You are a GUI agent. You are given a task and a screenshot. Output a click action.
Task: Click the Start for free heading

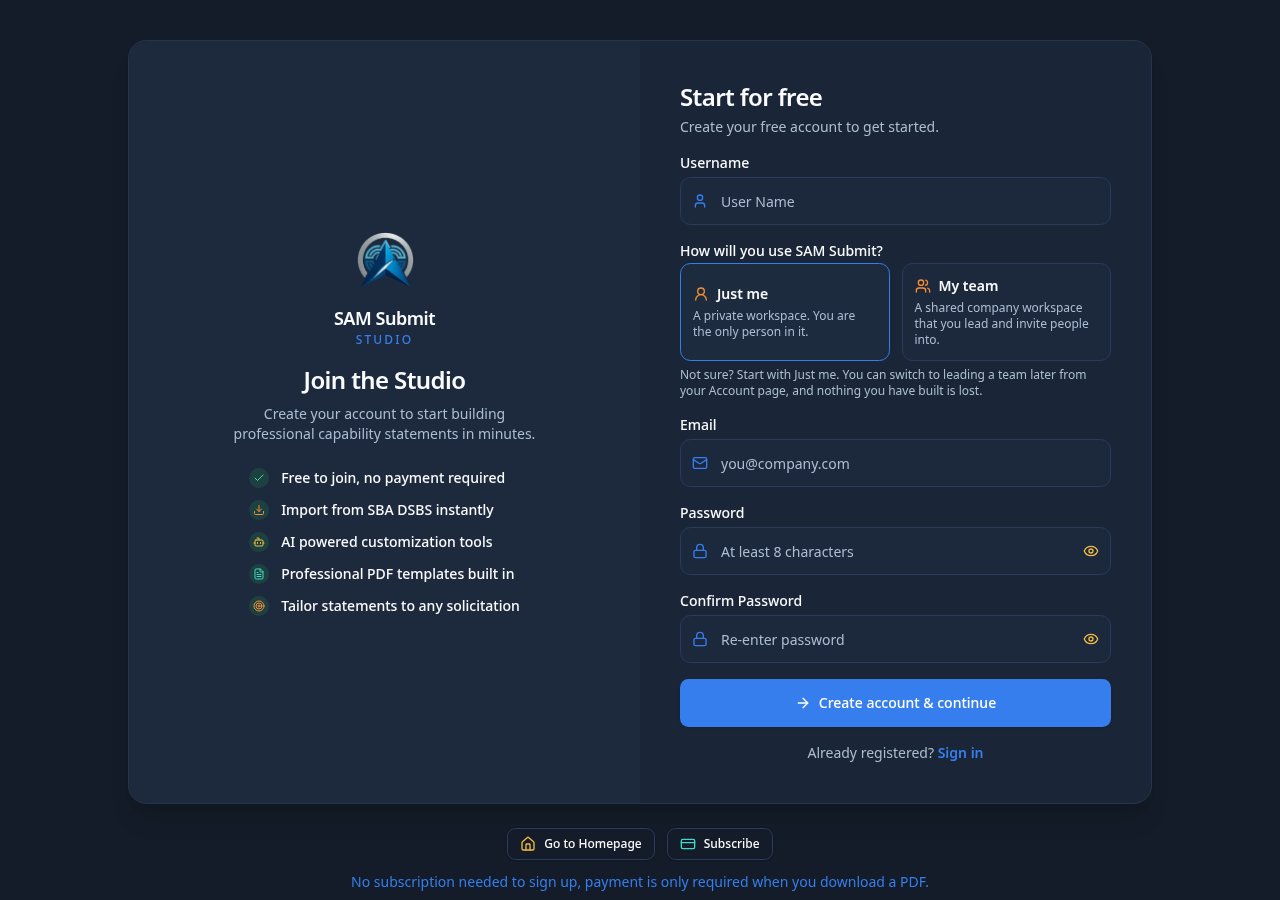751,97
